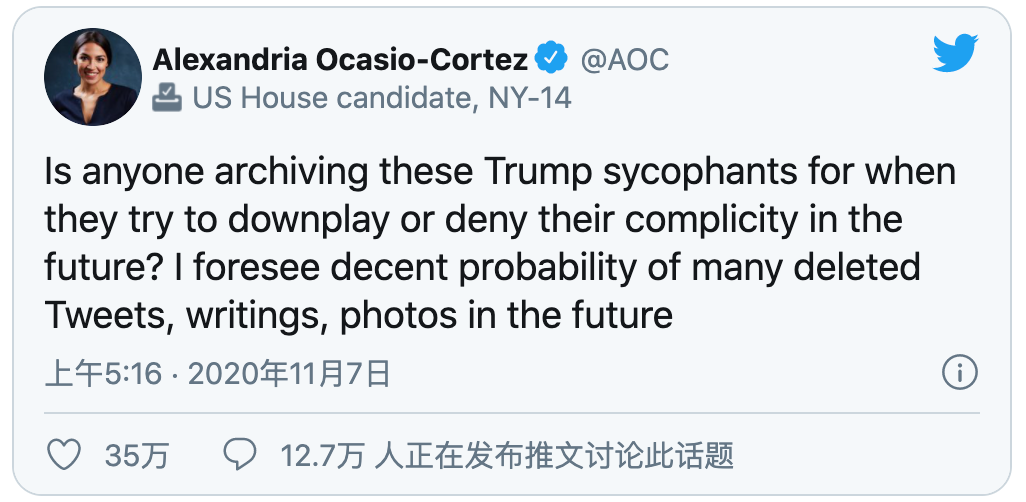The width and height of the screenshot is (1026, 502).
Task: Open Twitter via the blue bird logo
Action: coord(955,53)
